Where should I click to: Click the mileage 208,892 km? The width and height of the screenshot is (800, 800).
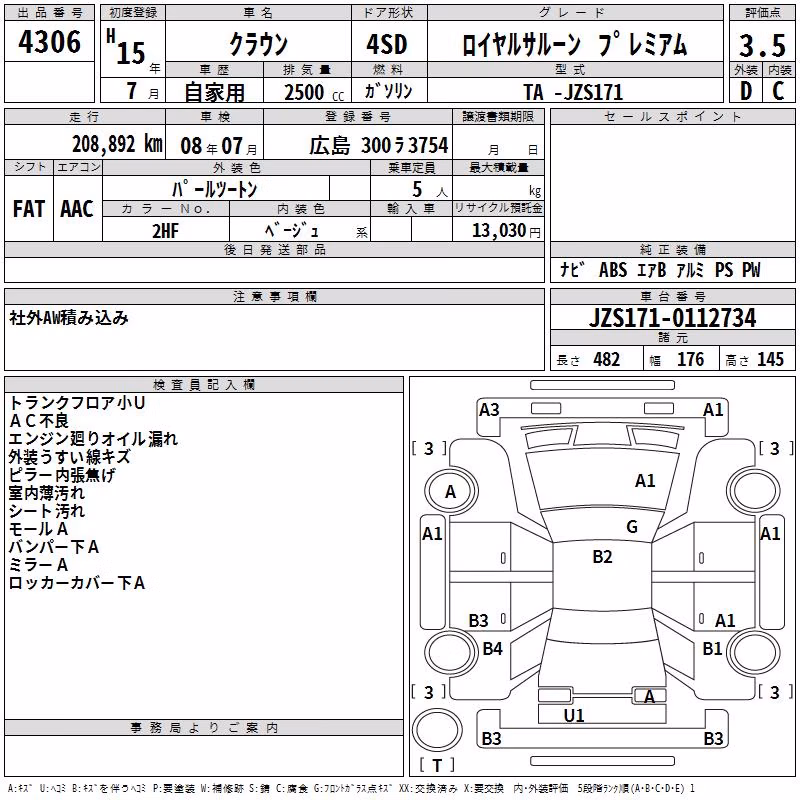(x=117, y=144)
